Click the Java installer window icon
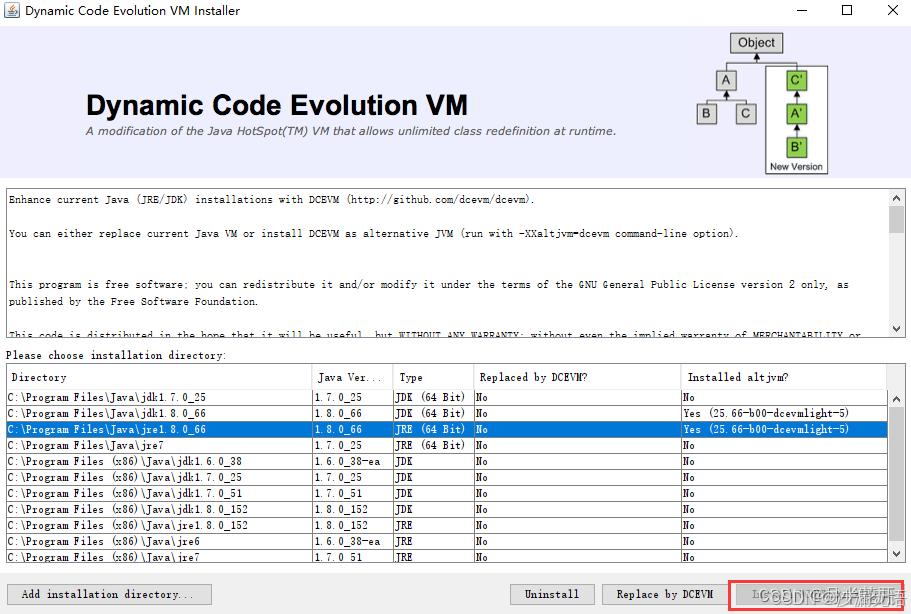Viewport: 911px width, 614px height. pyautogui.click(x=12, y=10)
